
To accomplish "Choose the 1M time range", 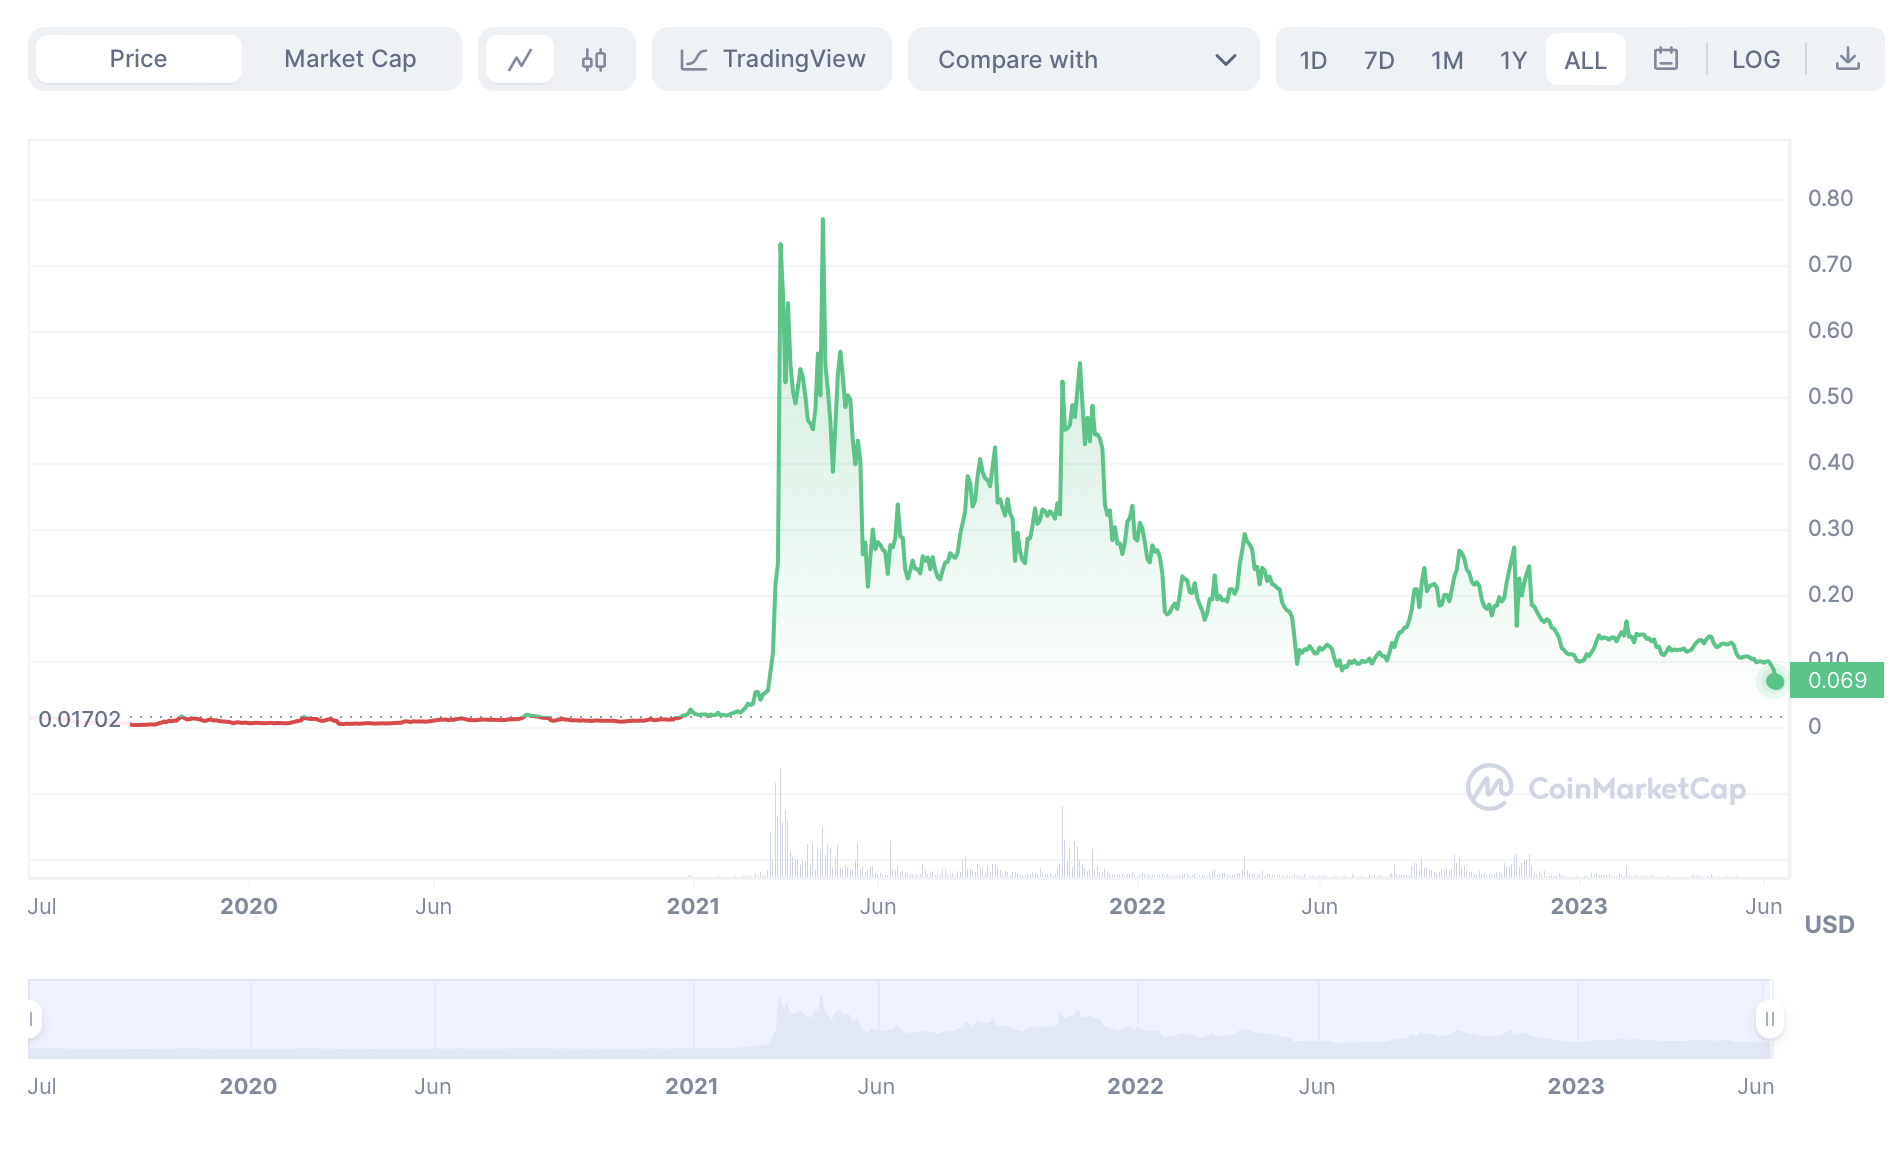I will [x=1446, y=60].
